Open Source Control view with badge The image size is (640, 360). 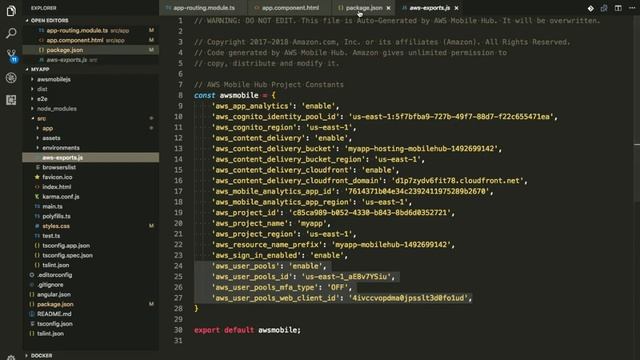click(11, 56)
